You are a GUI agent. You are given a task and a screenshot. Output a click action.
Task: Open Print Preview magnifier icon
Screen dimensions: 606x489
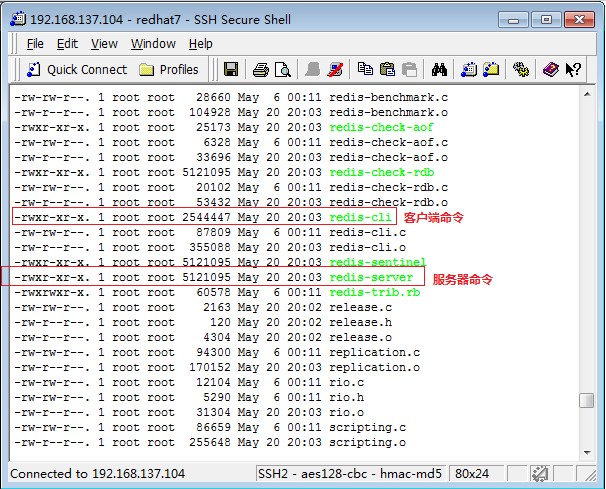[x=283, y=70]
